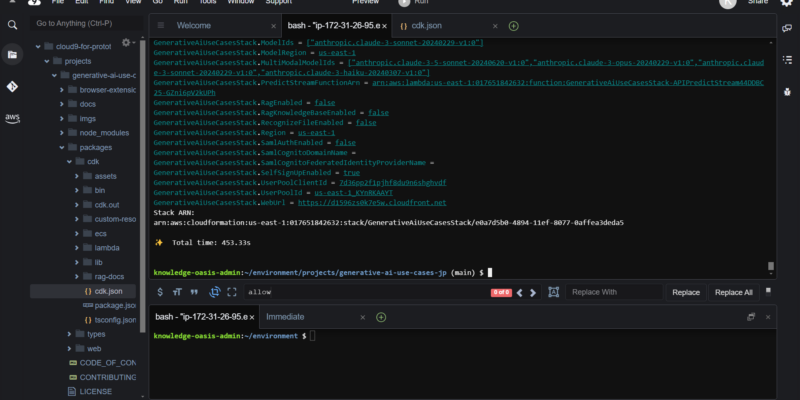Toggle whole words search option
The image size is (800, 400).
(195, 292)
